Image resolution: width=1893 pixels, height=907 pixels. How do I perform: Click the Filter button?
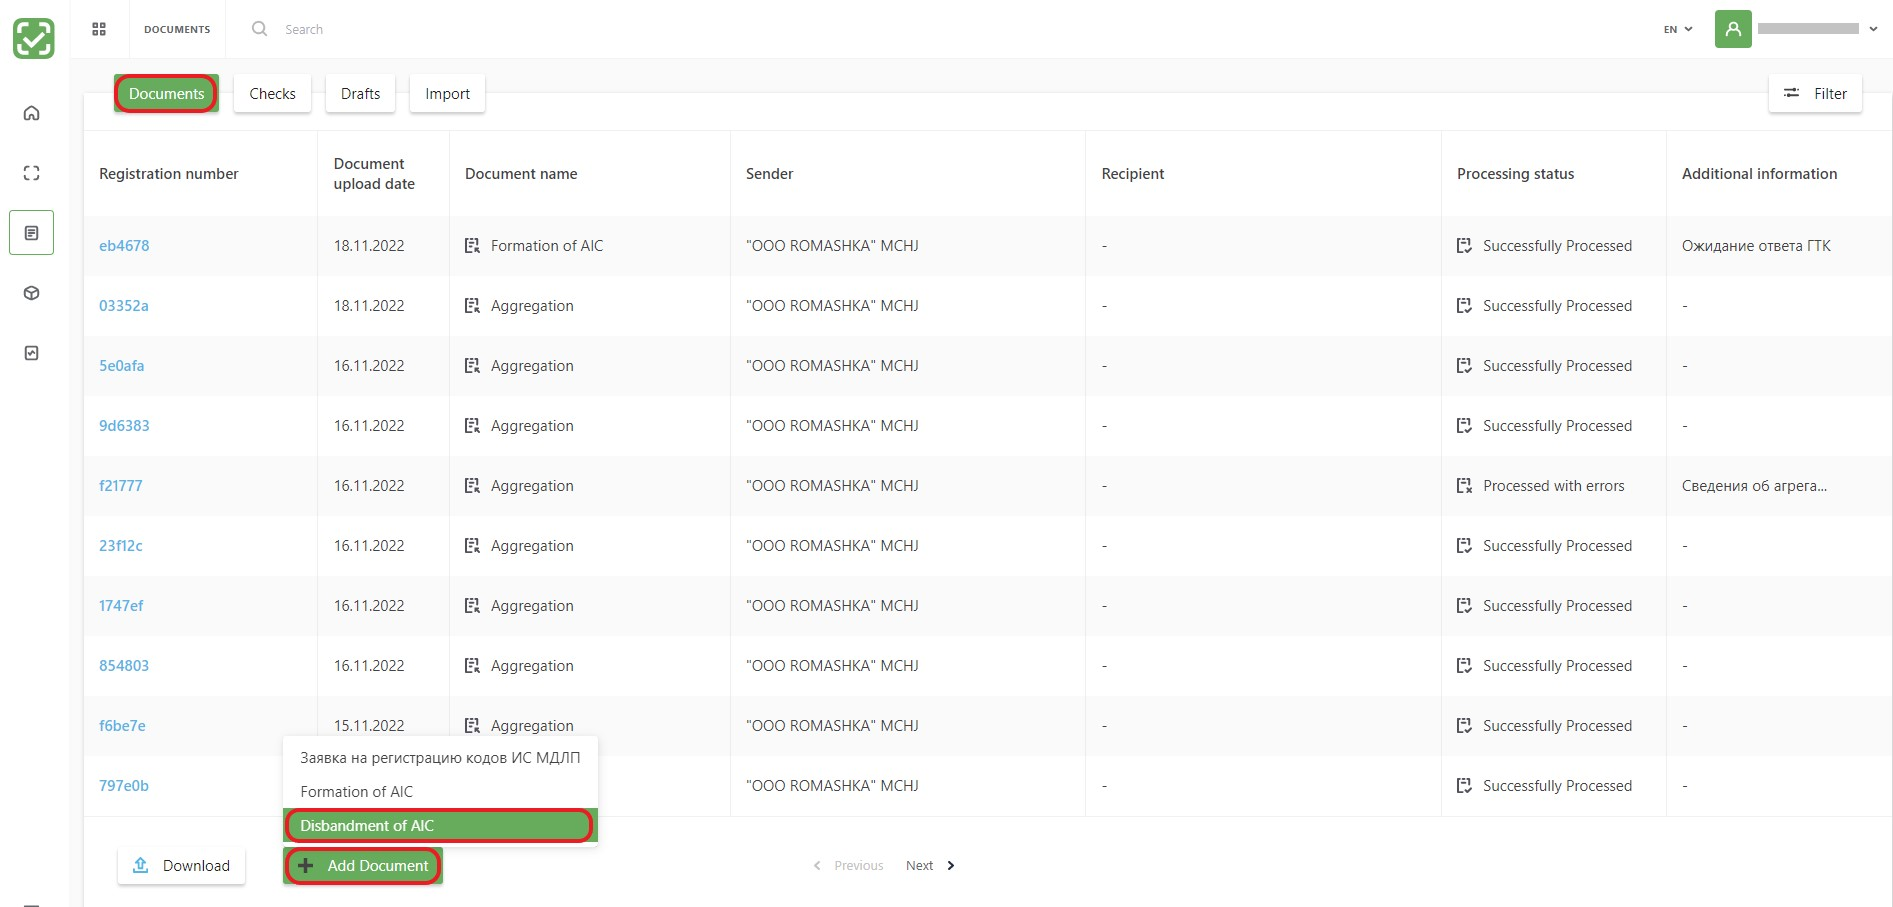pos(1815,94)
